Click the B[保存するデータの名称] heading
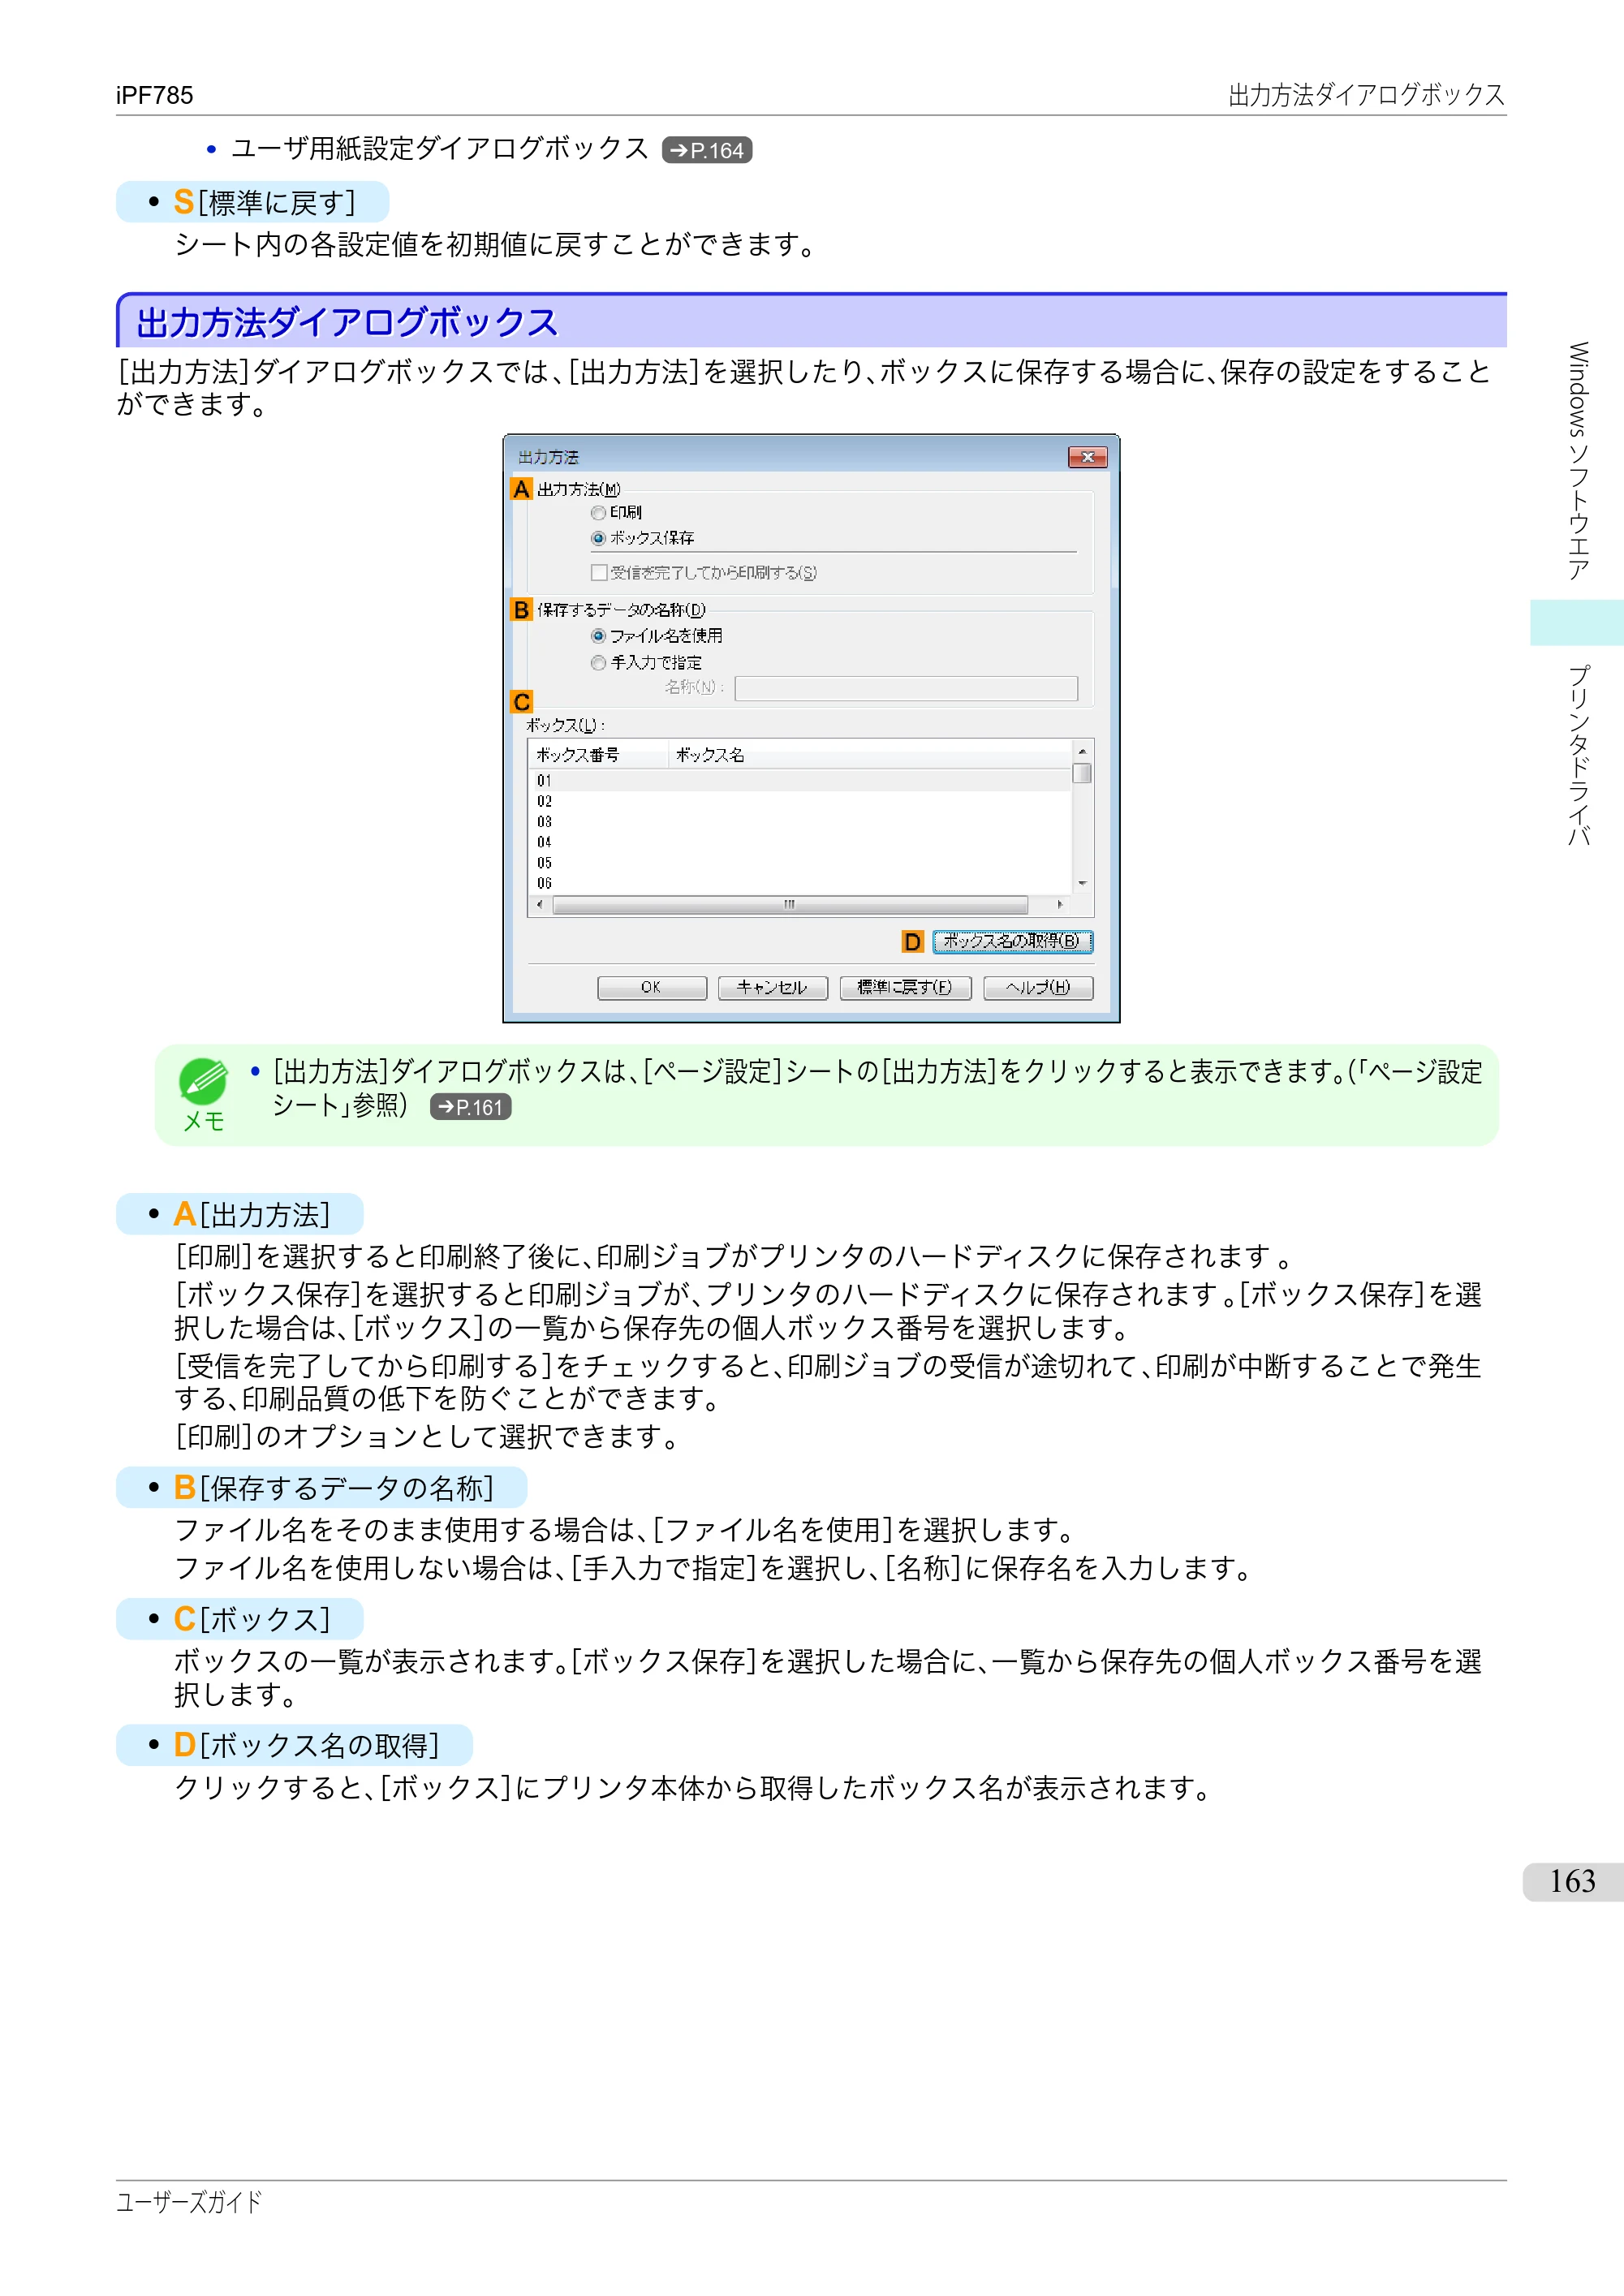 [334, 1489]
